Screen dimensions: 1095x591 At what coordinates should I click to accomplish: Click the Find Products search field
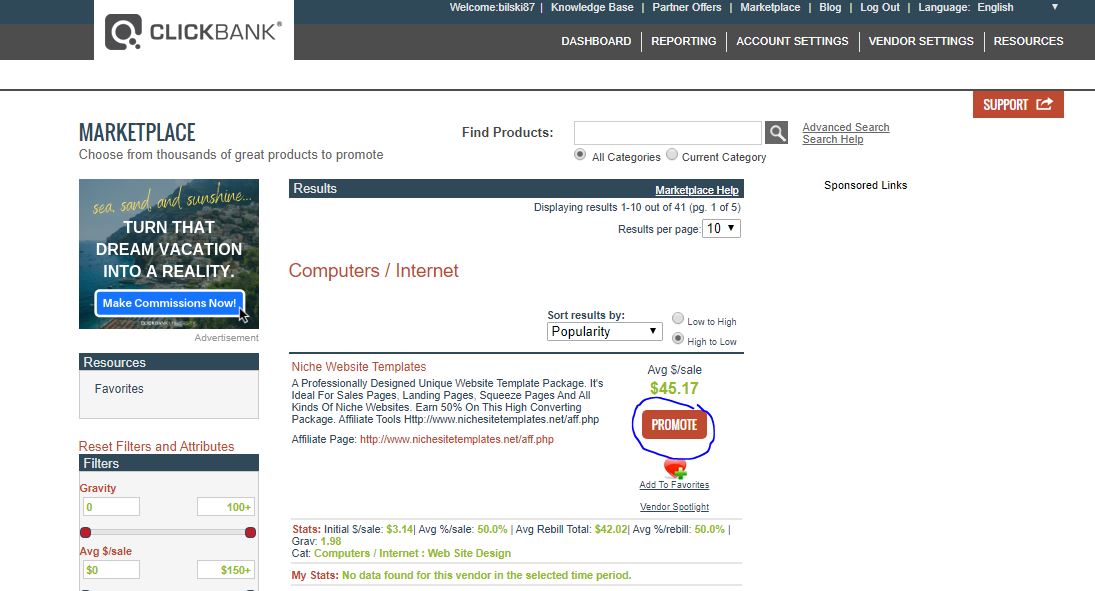coord(668,133)
